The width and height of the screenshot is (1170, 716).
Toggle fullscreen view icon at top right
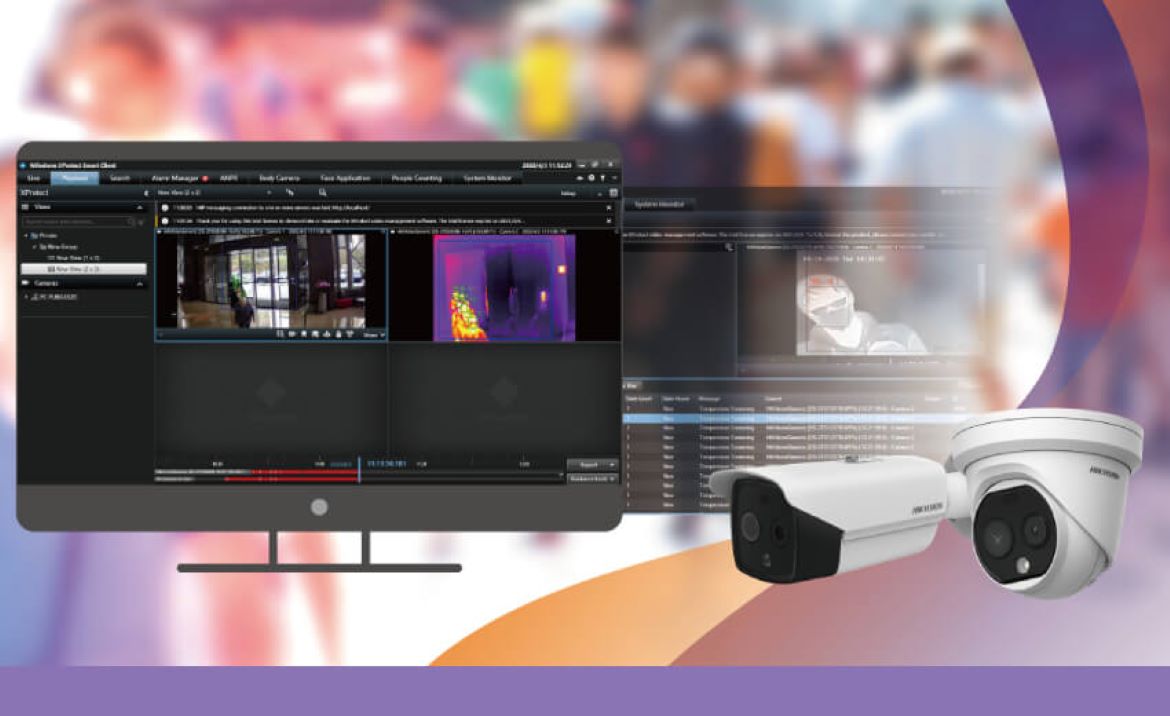click(x=613, y=192)
